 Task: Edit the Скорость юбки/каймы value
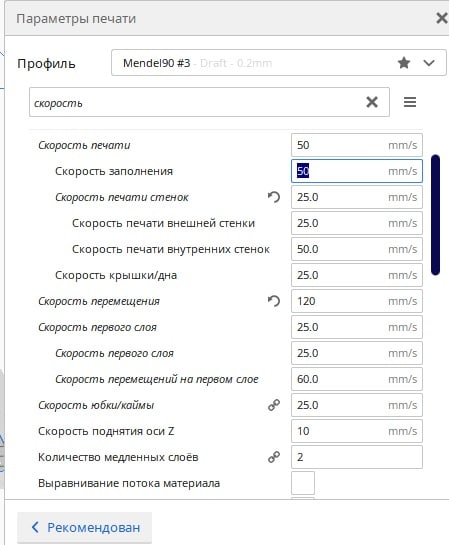coord(357,405)
